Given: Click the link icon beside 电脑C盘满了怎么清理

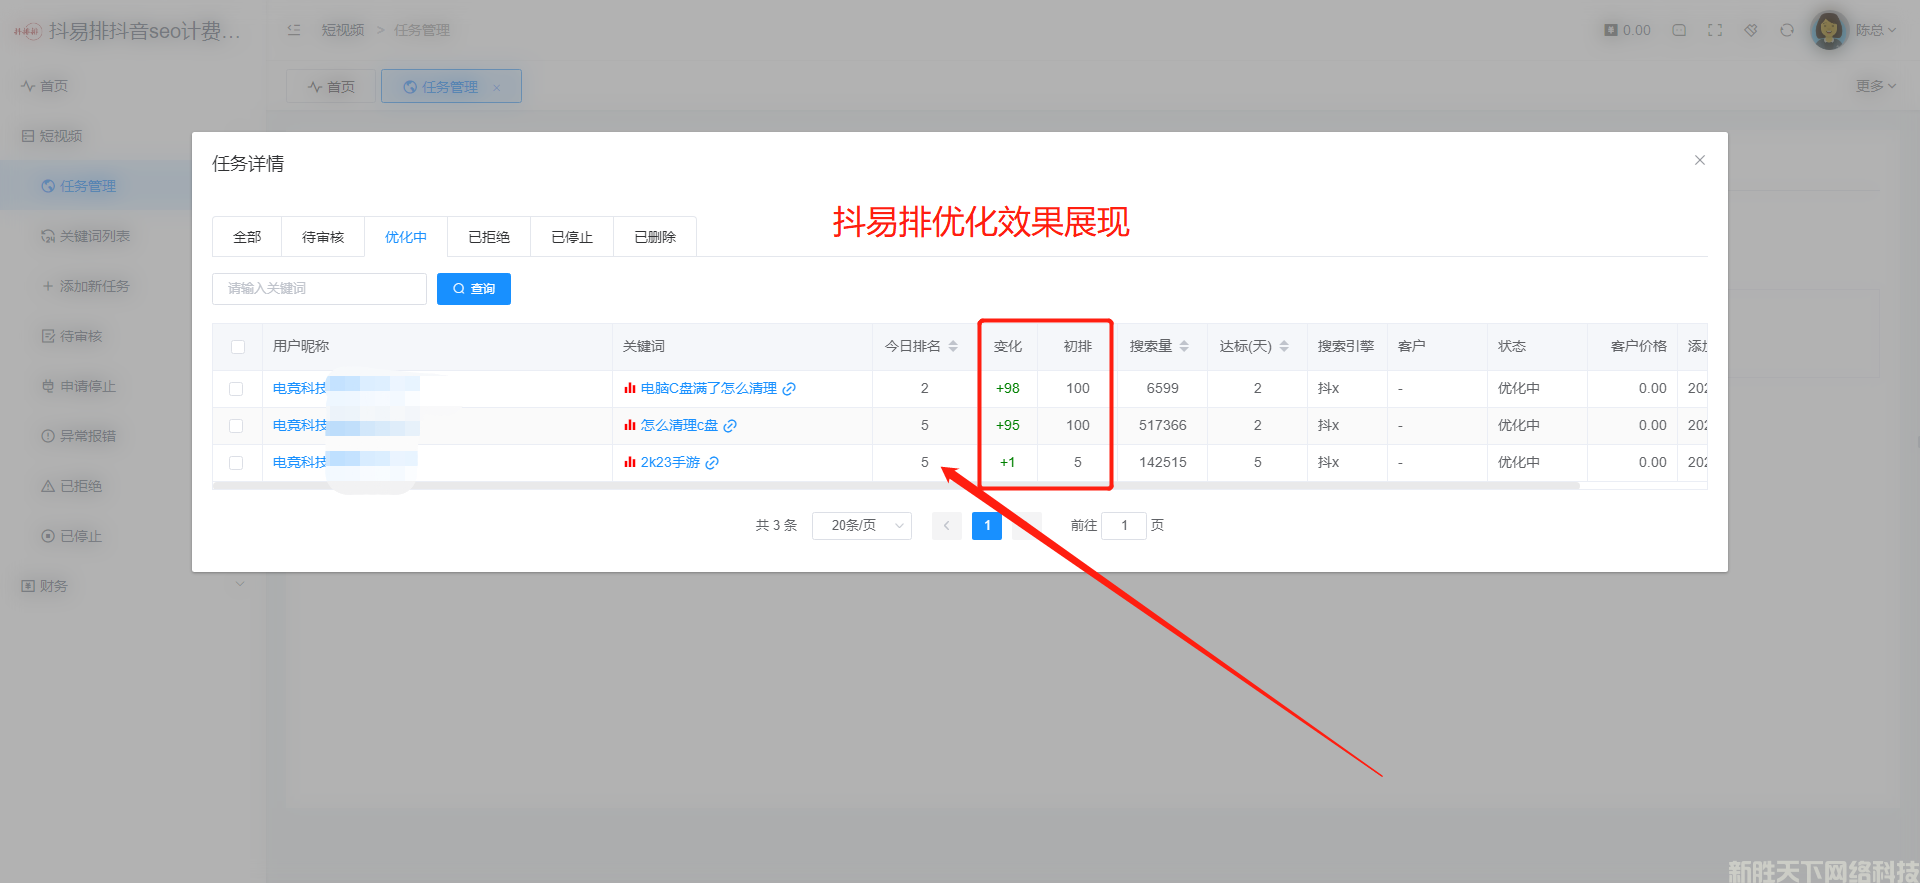Looking at the screenshot, I should [x=789, y=389].
